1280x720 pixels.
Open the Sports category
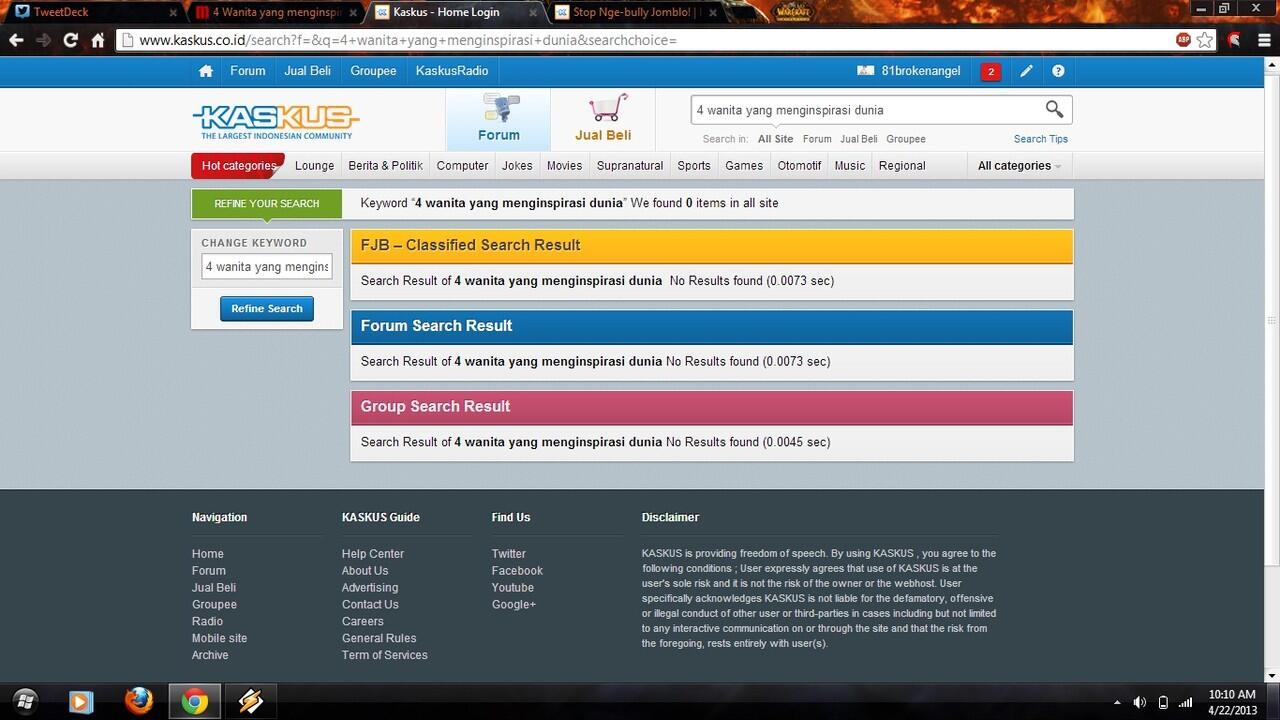pos(693,166)
